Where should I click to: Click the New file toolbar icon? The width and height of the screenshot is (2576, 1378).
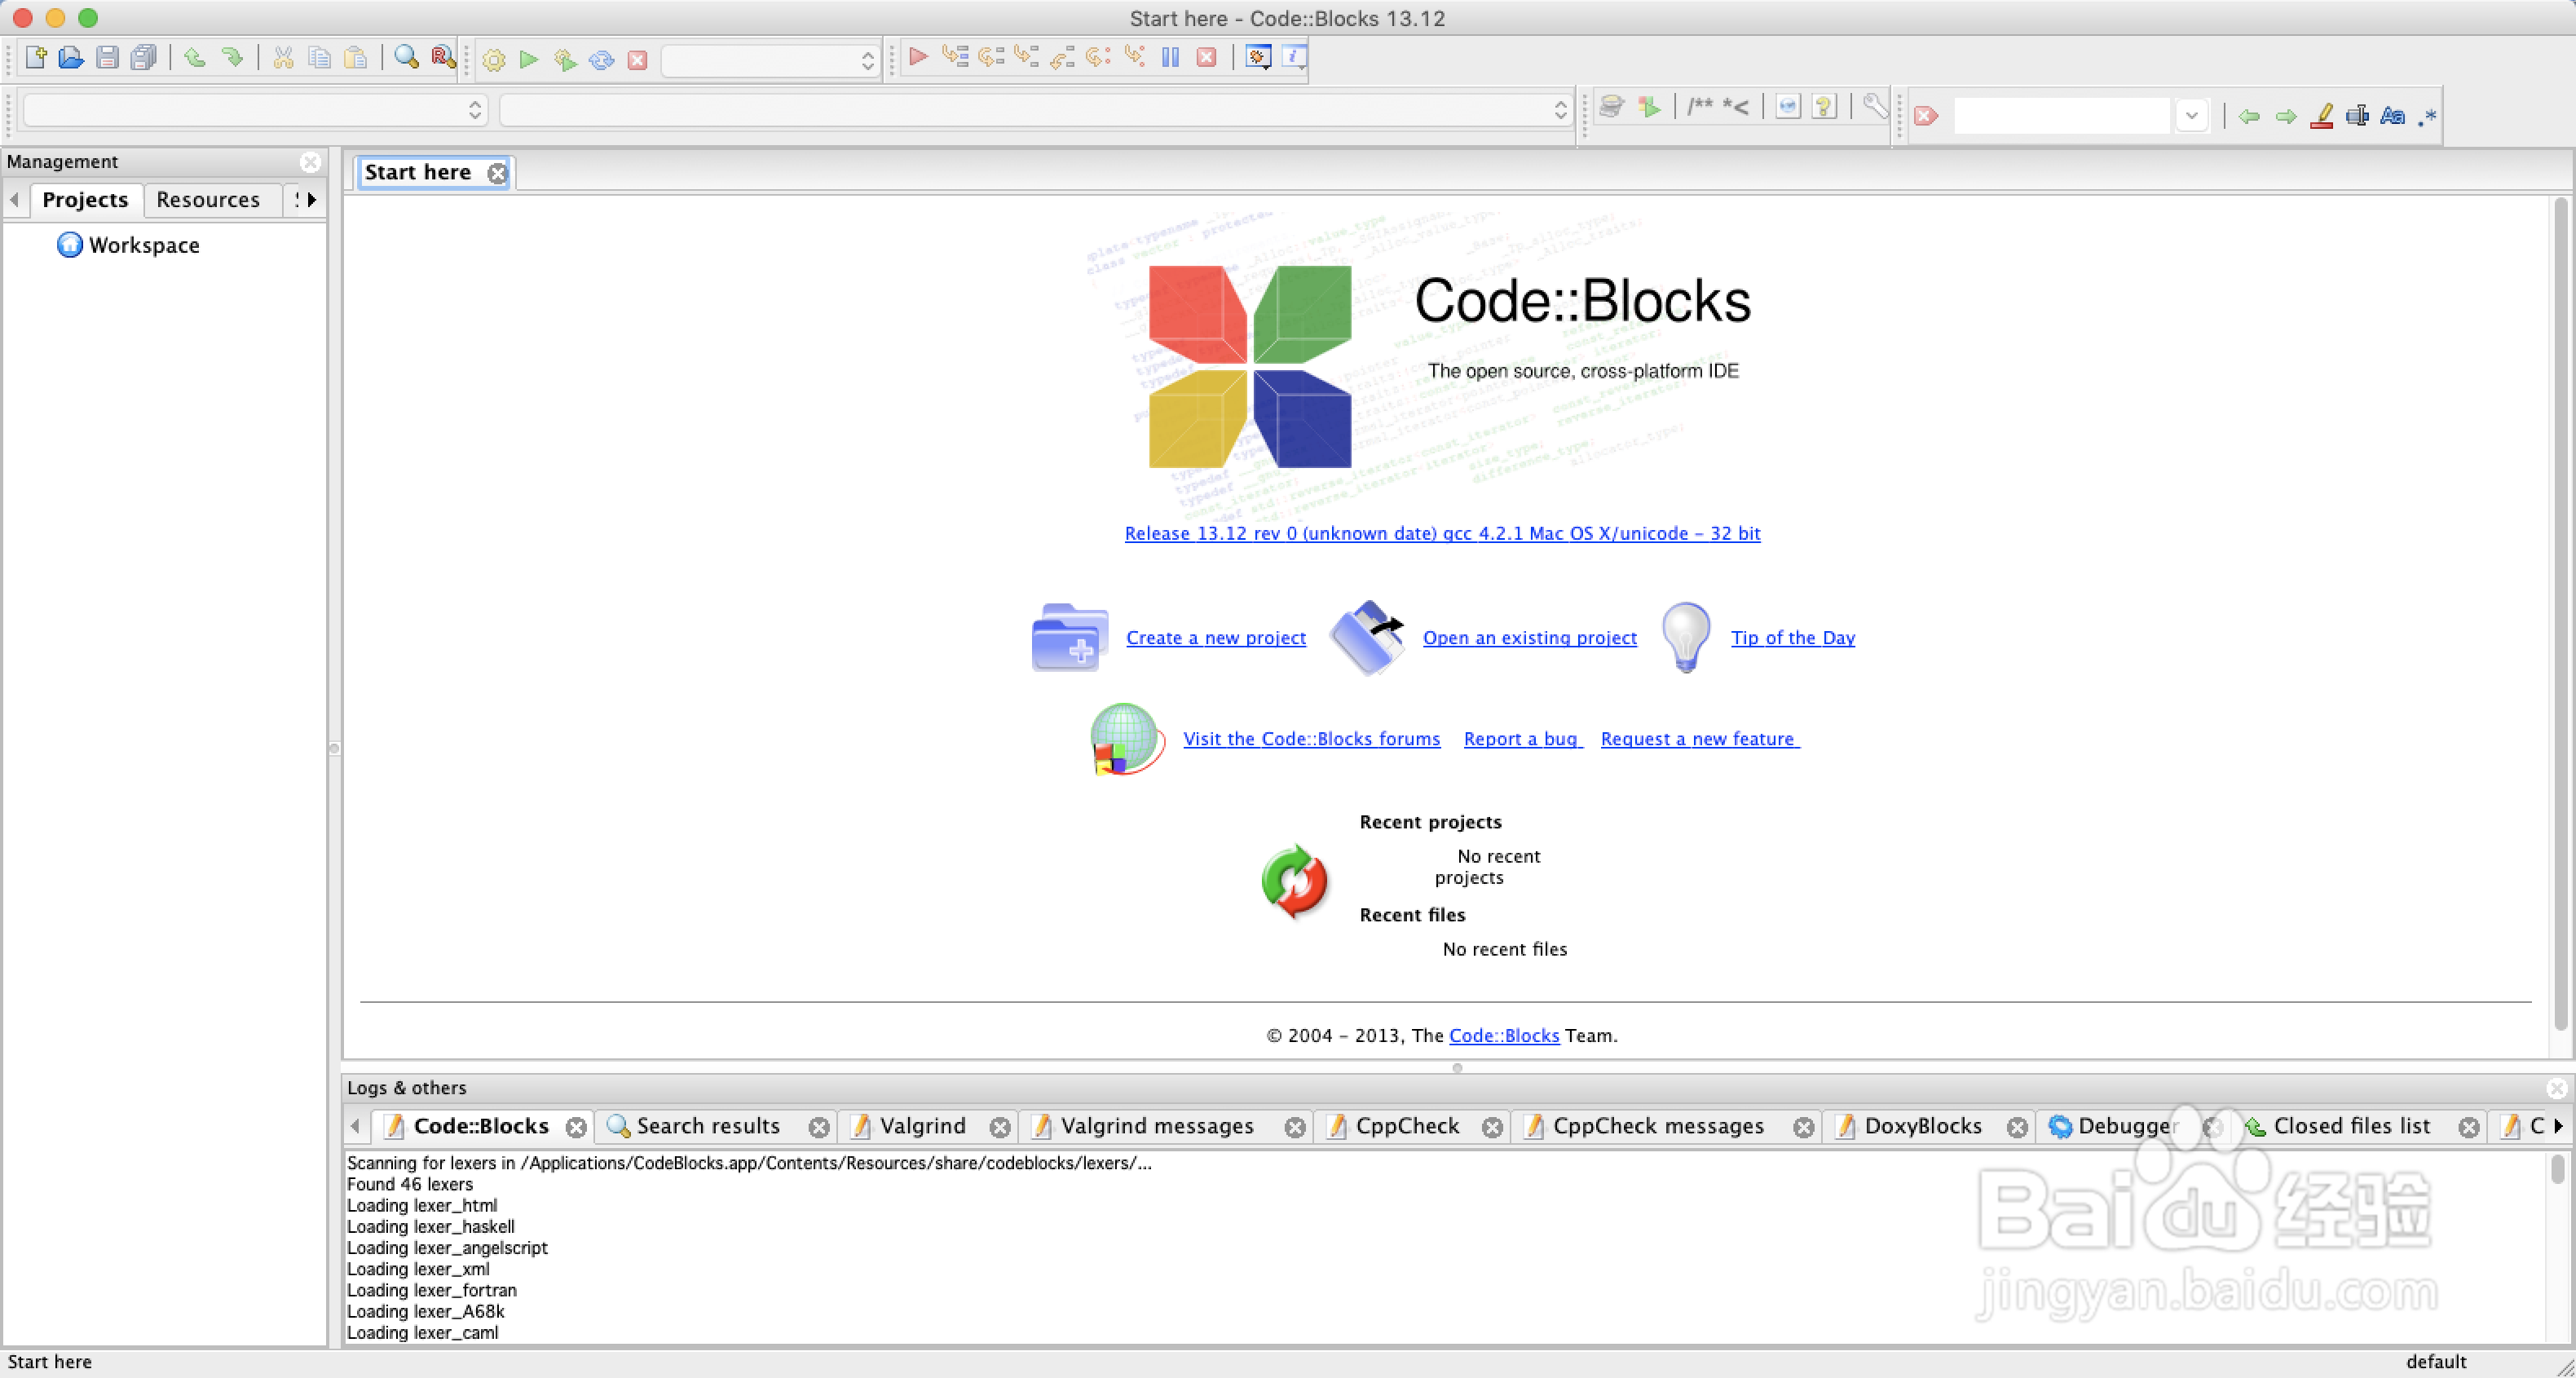[x=36, y=58]
